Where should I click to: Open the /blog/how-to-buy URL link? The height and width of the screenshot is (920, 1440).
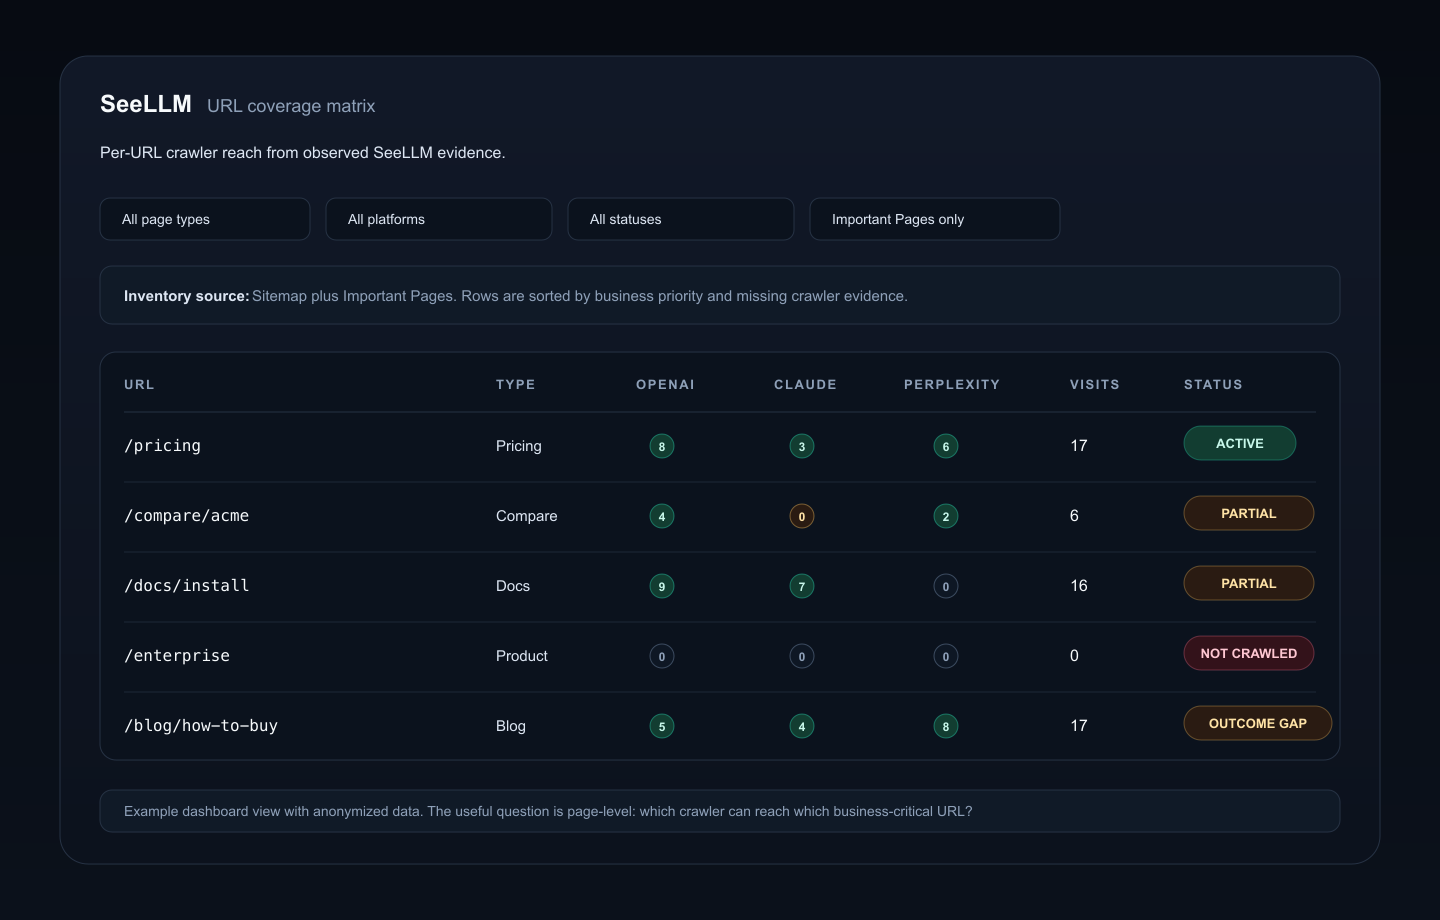pyautogui.click(x=201, y=726)
